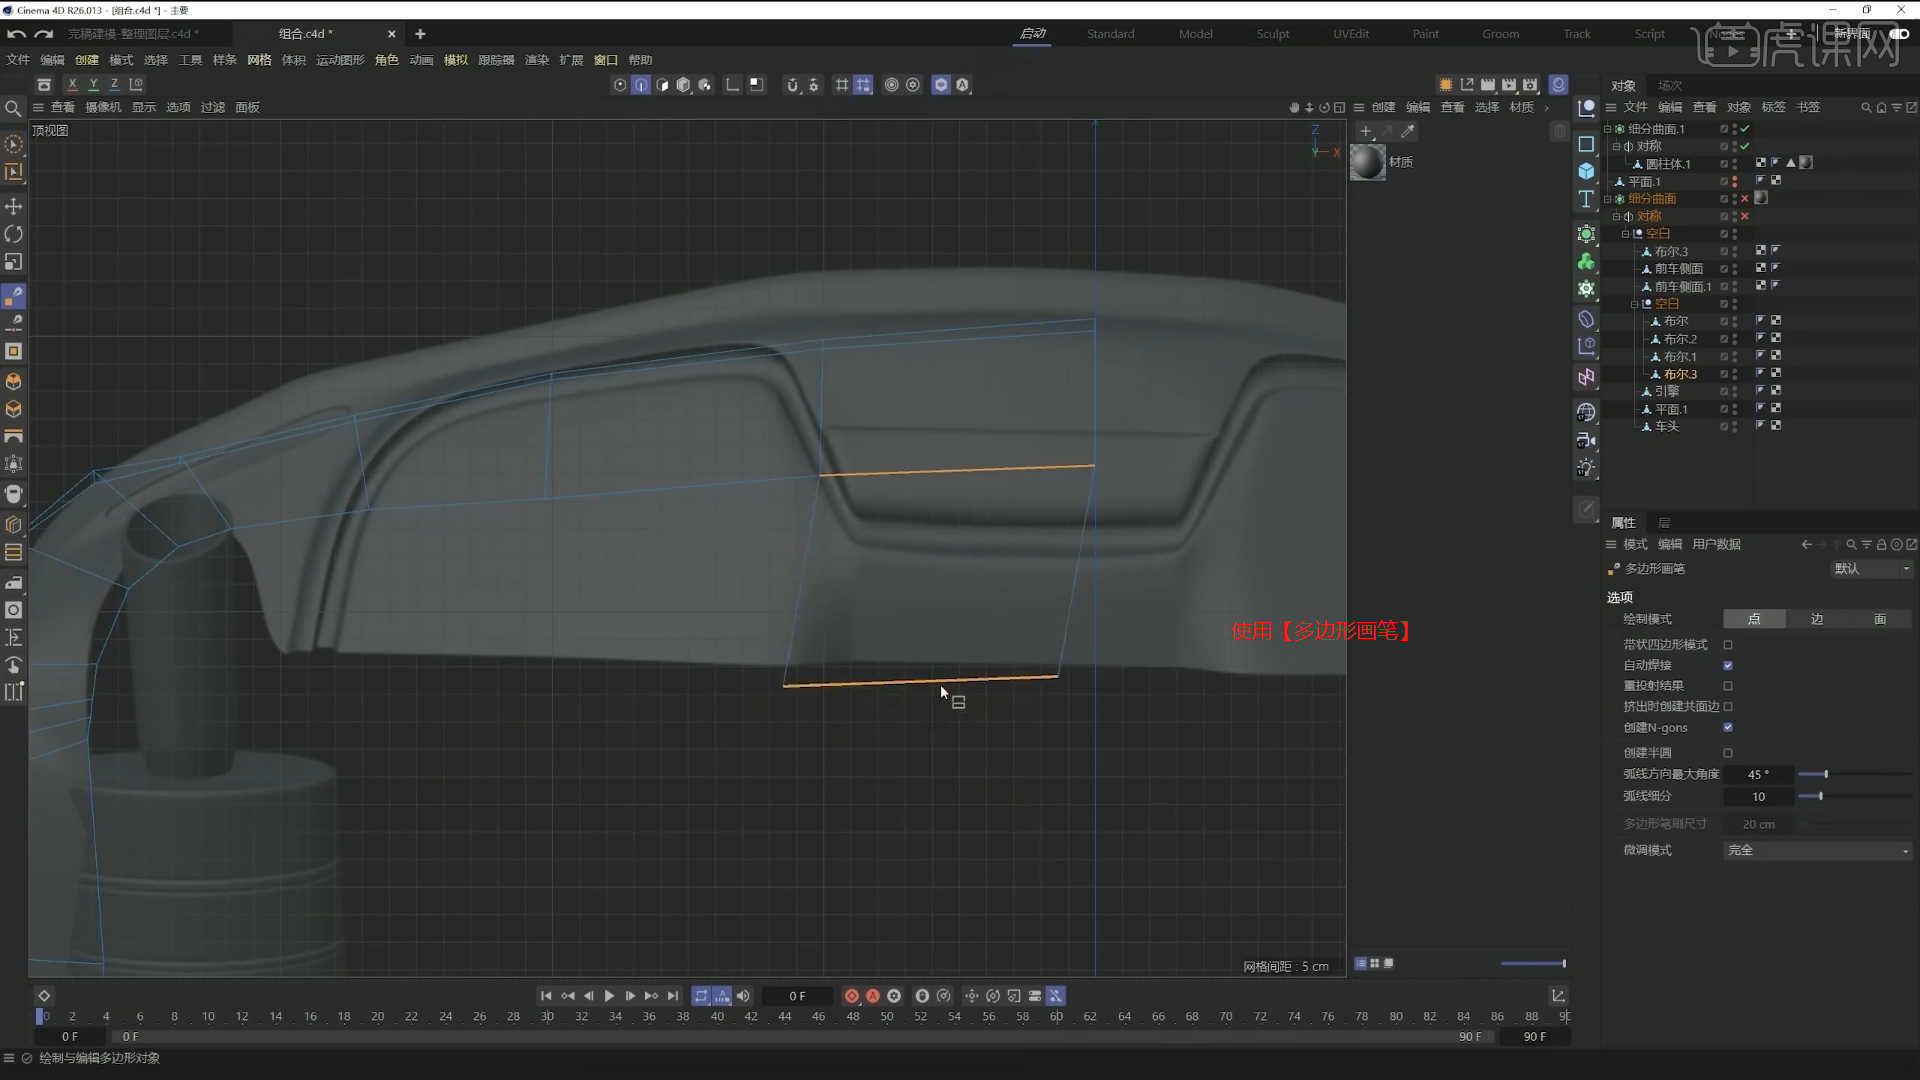1920x1080 pixels.
Task: Expand material manager menu overflow arrow
Action: (1547, 108)
